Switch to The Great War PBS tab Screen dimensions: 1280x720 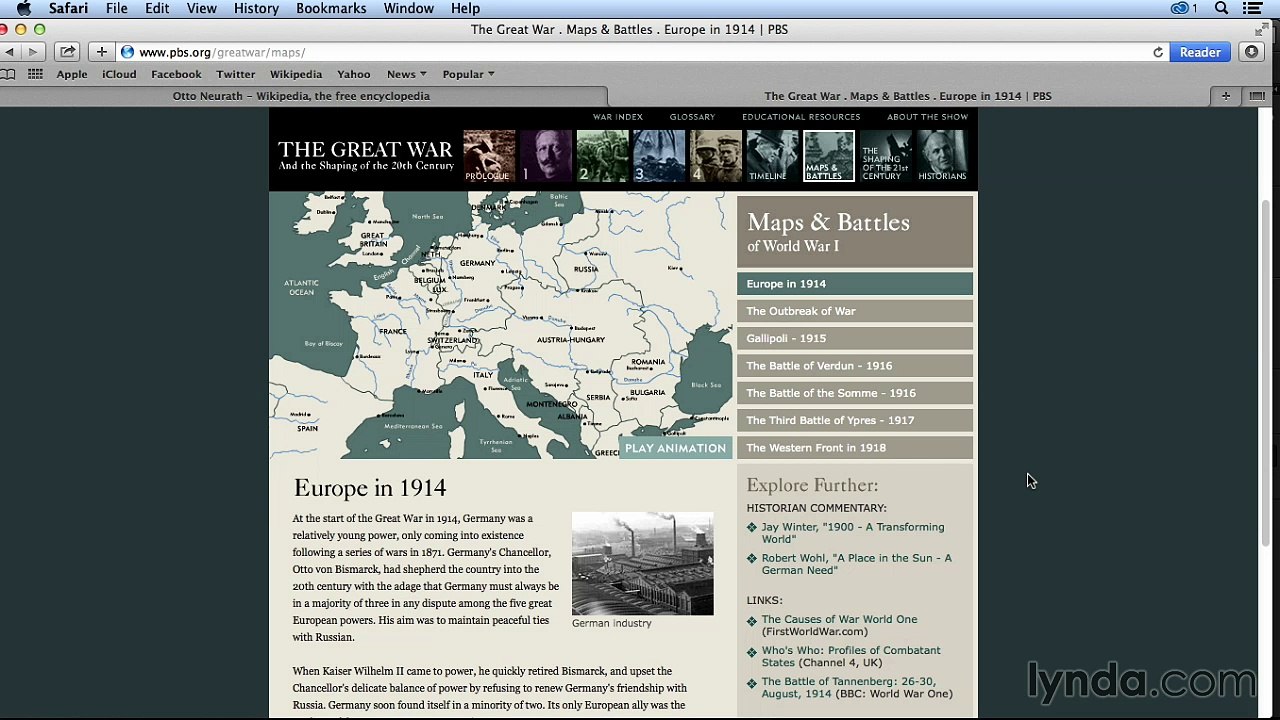point(908,96)
